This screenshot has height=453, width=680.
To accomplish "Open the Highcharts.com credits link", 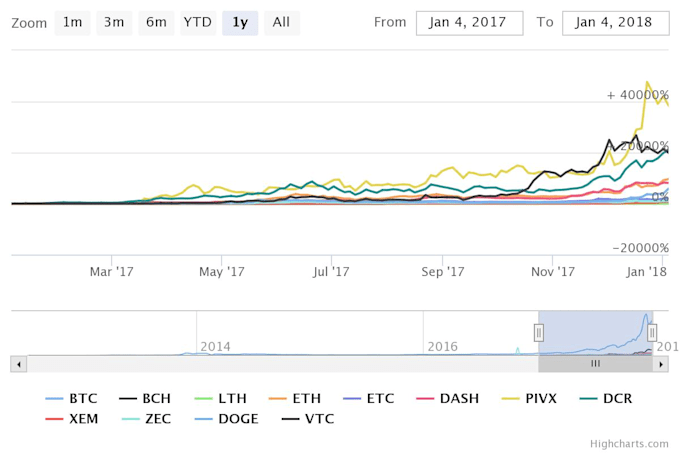I will coord(629,443).
